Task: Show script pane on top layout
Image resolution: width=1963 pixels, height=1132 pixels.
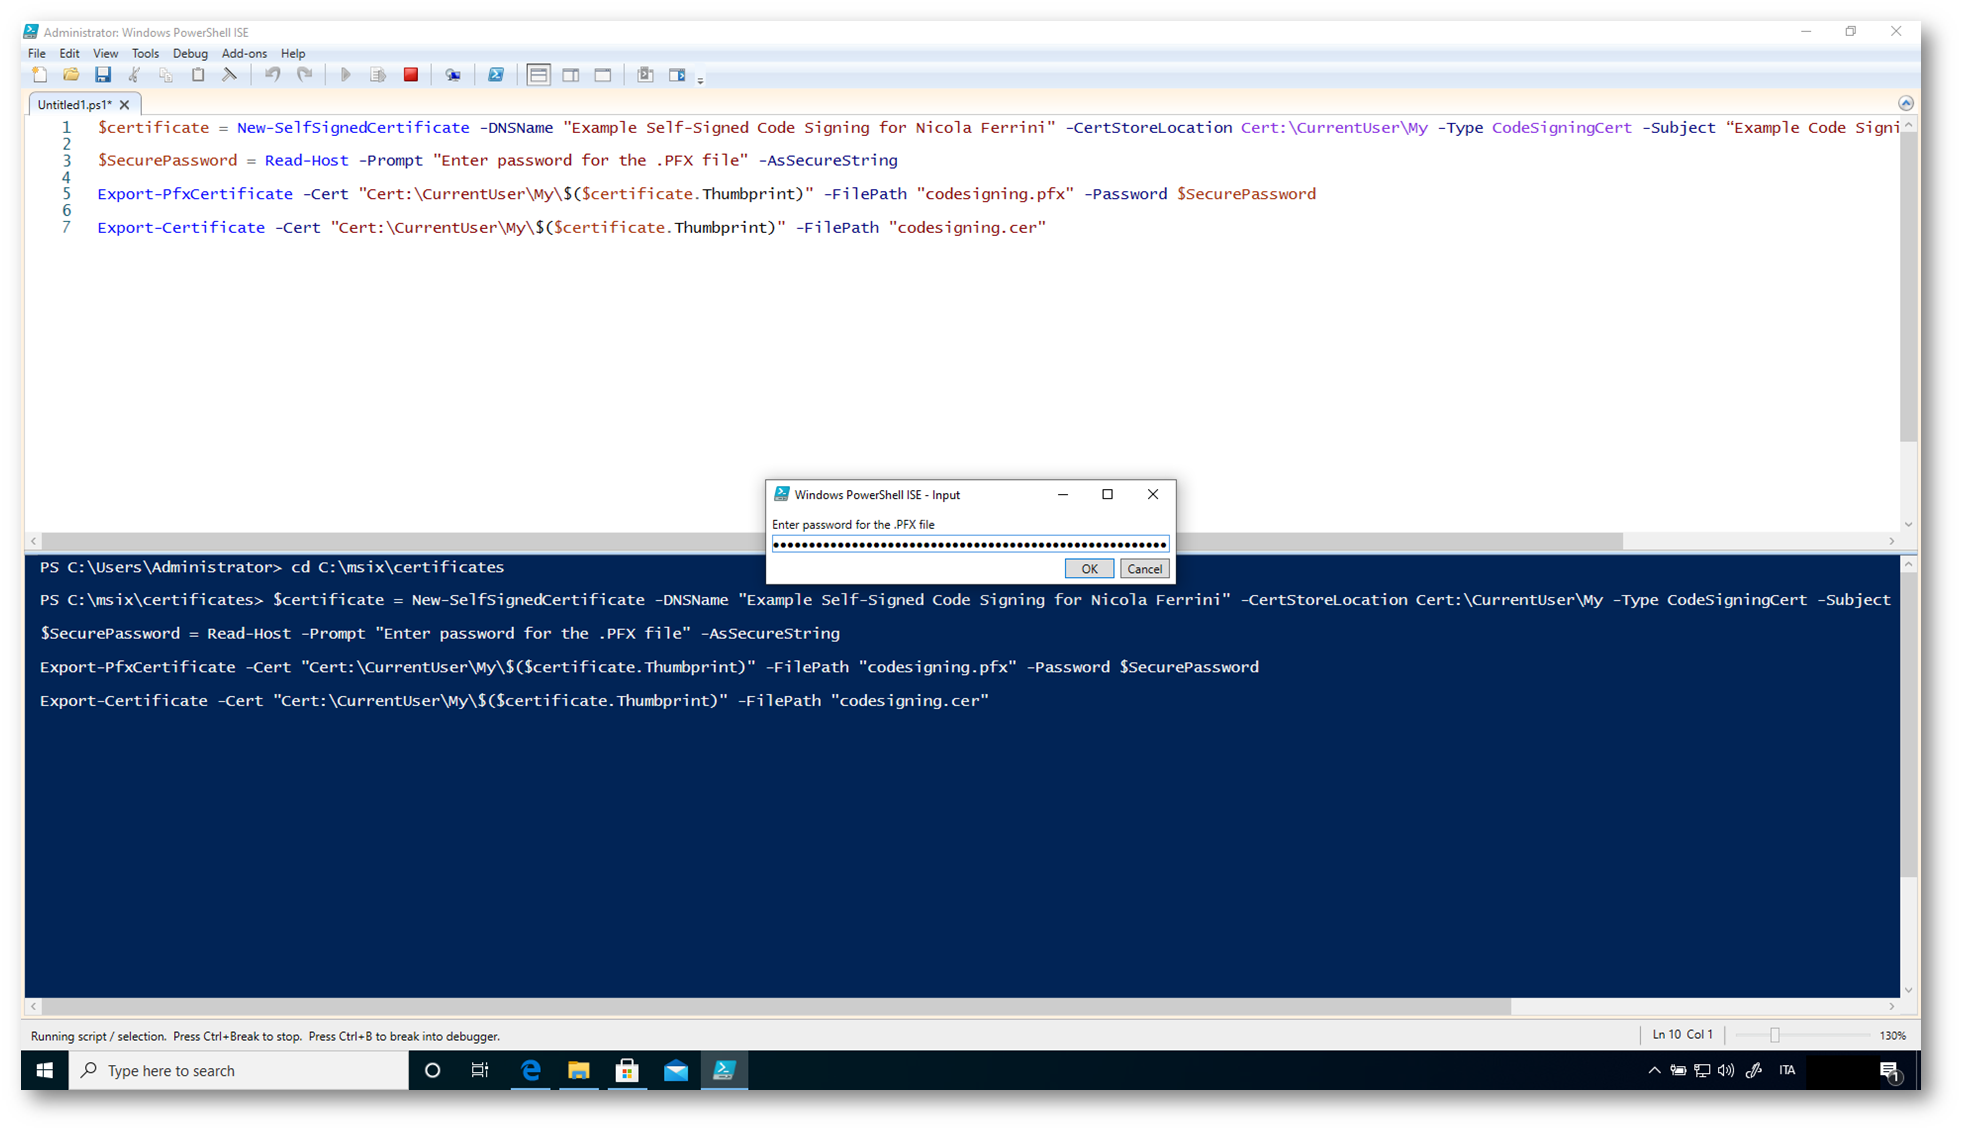Action: tap(538, 75)
